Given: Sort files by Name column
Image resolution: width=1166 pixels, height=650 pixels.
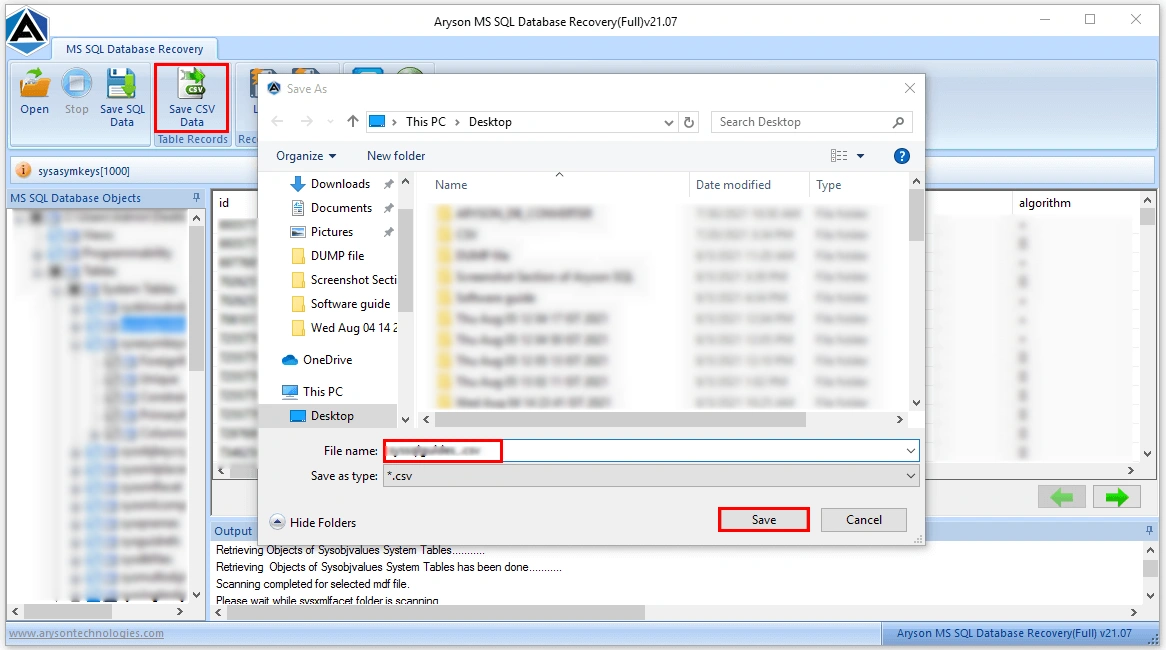Looking at the screenshot, I should coord(451,185).
